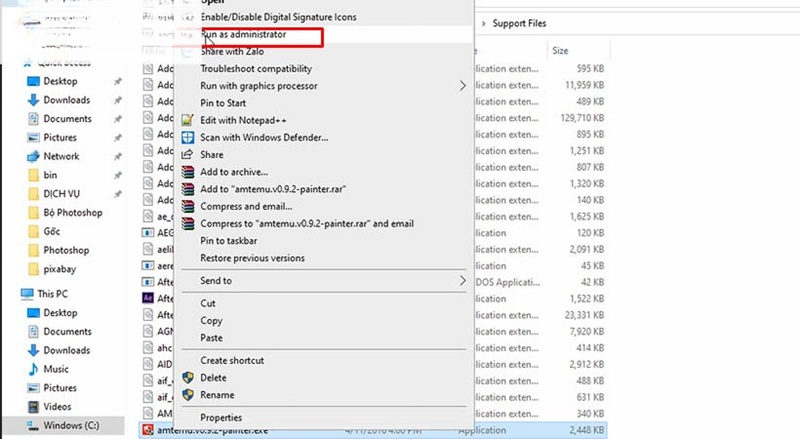Click Downloads arrow icon under Quick access
Image resolution: width=800 pixels, height=439 pixels.
coord(33,100)
